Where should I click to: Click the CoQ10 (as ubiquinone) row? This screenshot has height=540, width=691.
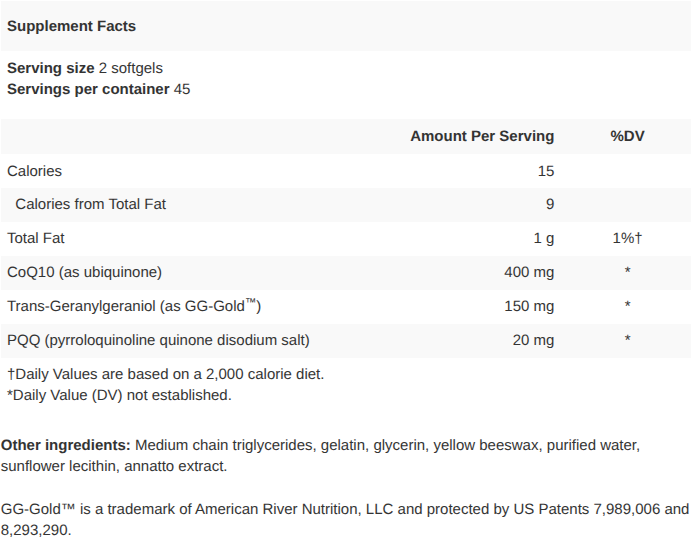(84, 272)
